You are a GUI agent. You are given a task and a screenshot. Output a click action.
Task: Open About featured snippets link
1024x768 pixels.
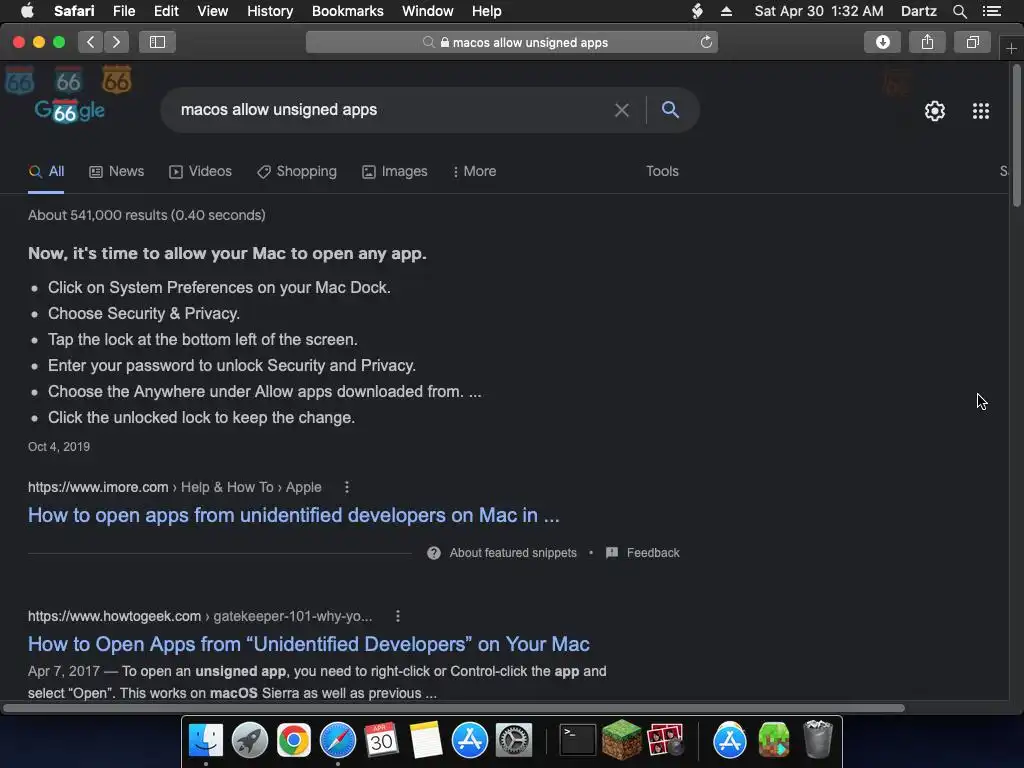point(513,553)
